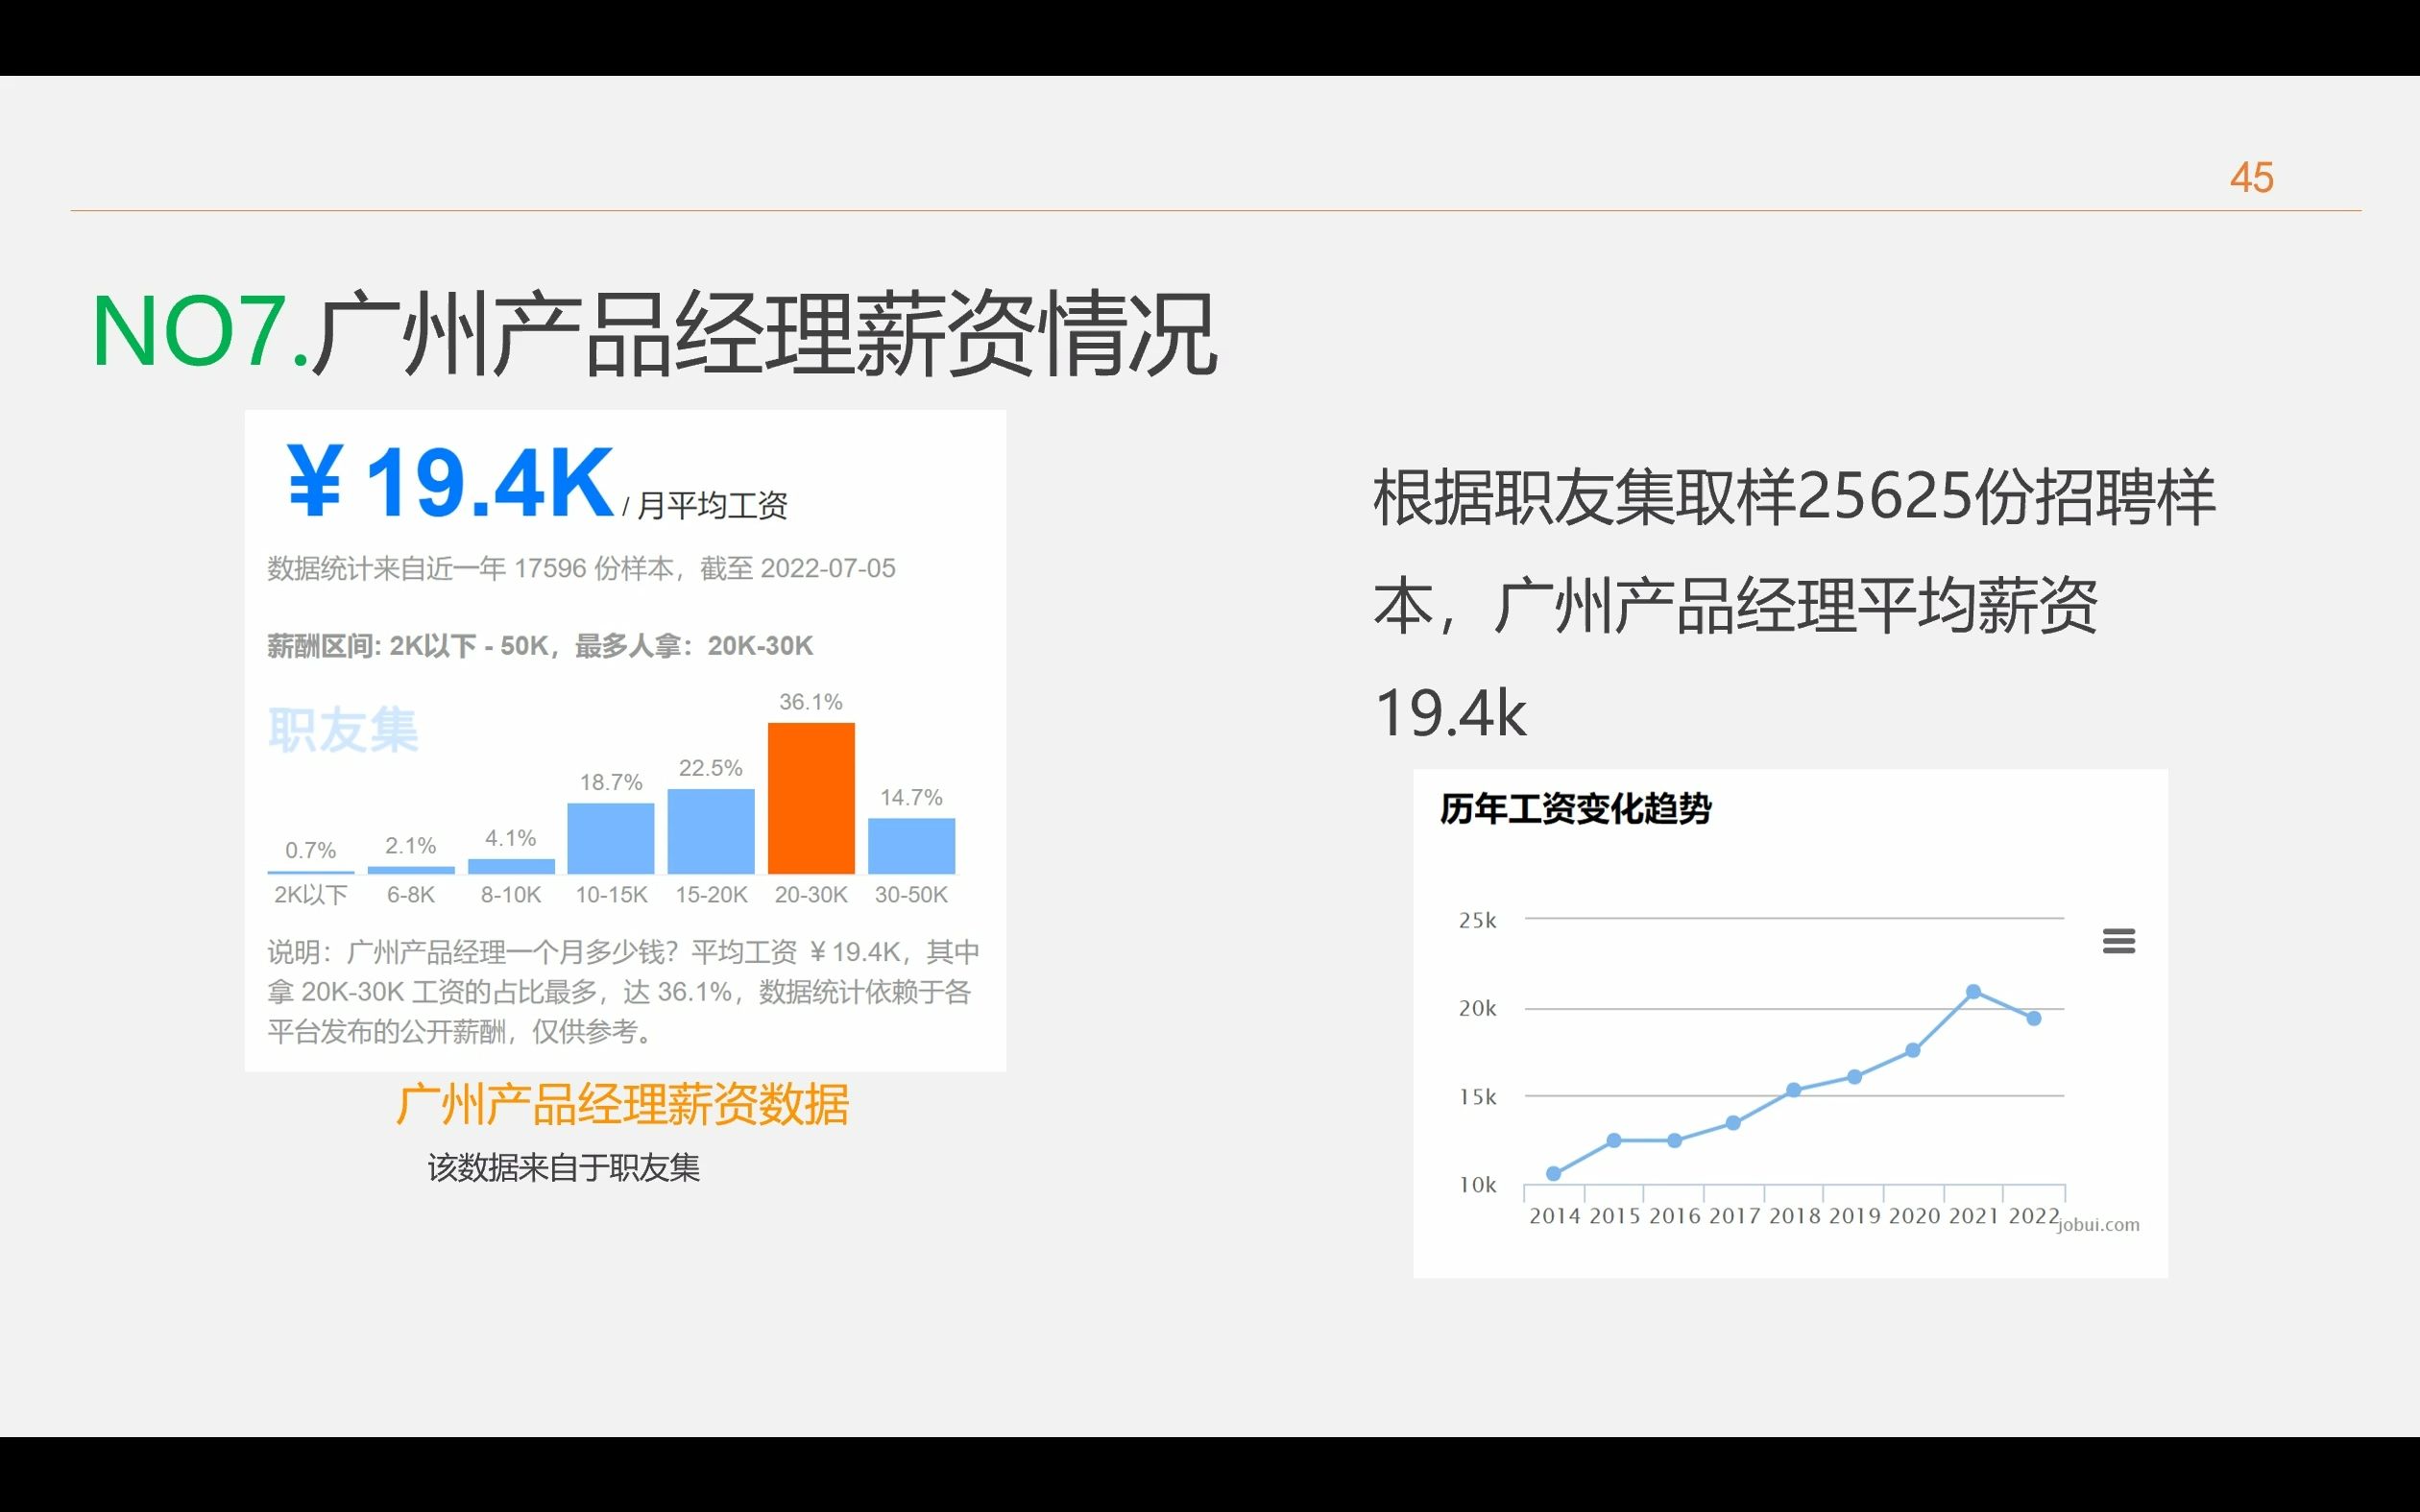Screen dimensions: 2420x1512
Task: Click the blue 15-20K bar
Action: pyautogui.click(x=711, y=831)
